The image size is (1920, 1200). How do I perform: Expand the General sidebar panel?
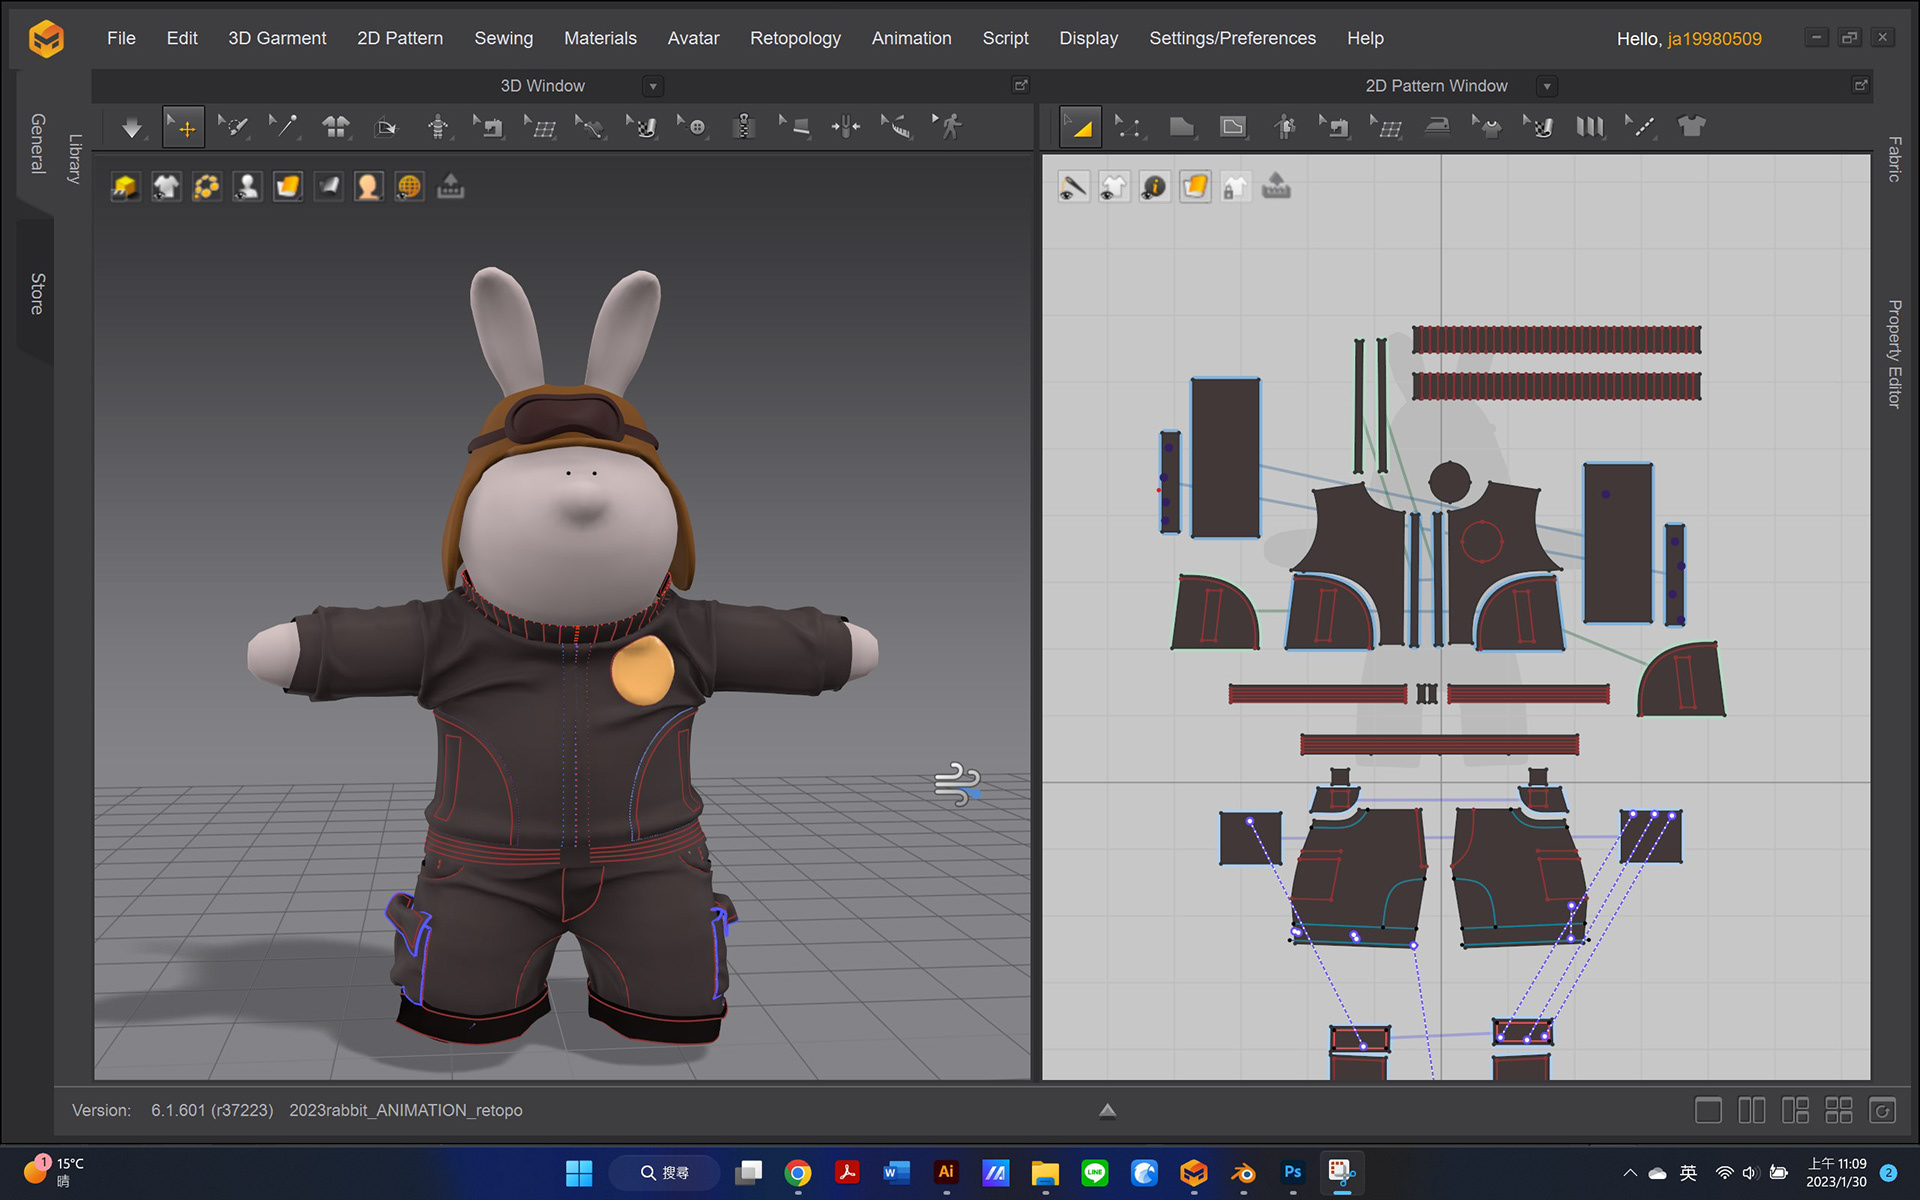[37, 143]
